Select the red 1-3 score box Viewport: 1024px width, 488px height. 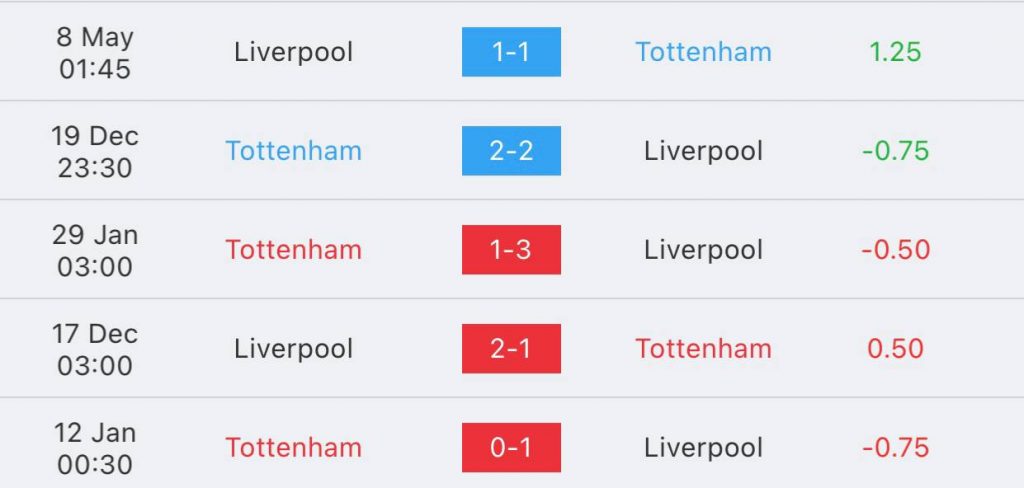(x=511, y=250)
